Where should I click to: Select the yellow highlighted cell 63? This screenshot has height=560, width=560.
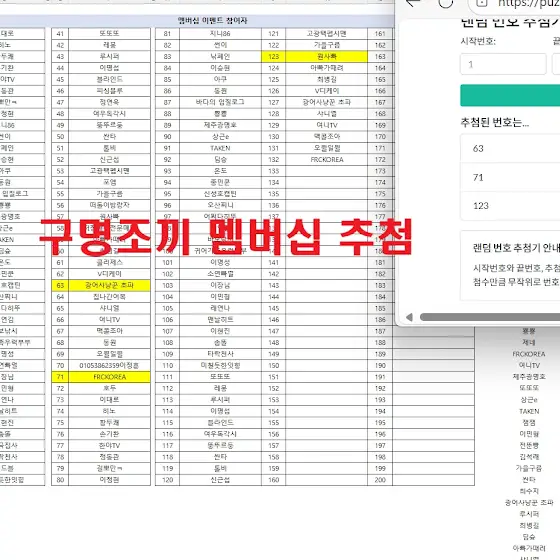[x=60, y=285]
